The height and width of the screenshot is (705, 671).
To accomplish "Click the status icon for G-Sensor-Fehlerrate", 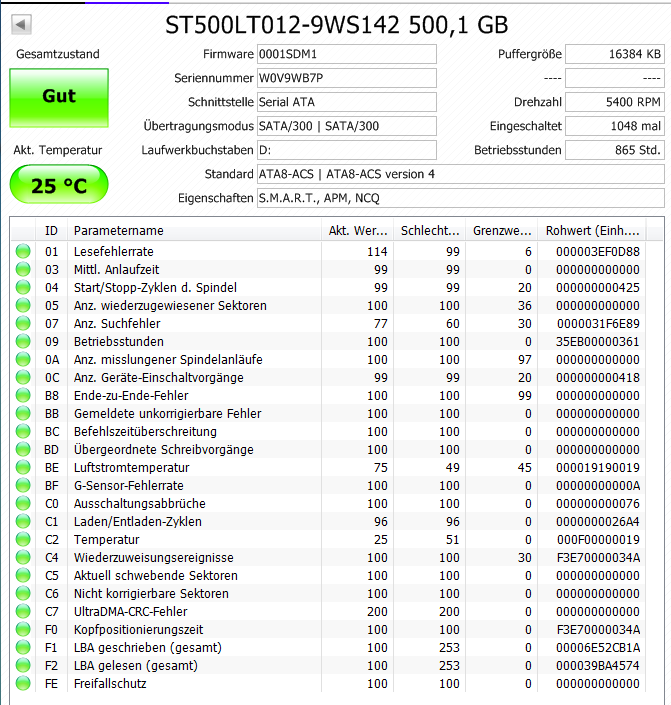I will pyautogui.click(x=23, y=485).
